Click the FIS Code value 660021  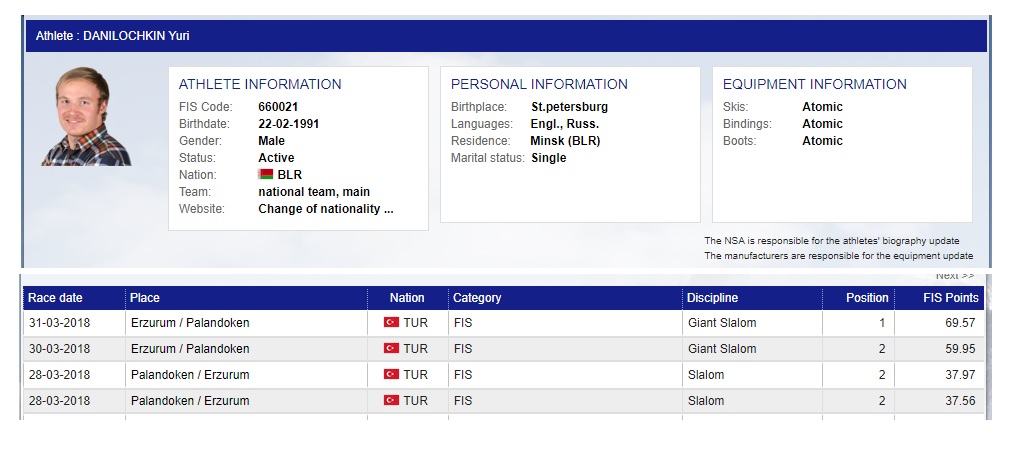pos(278,107)
